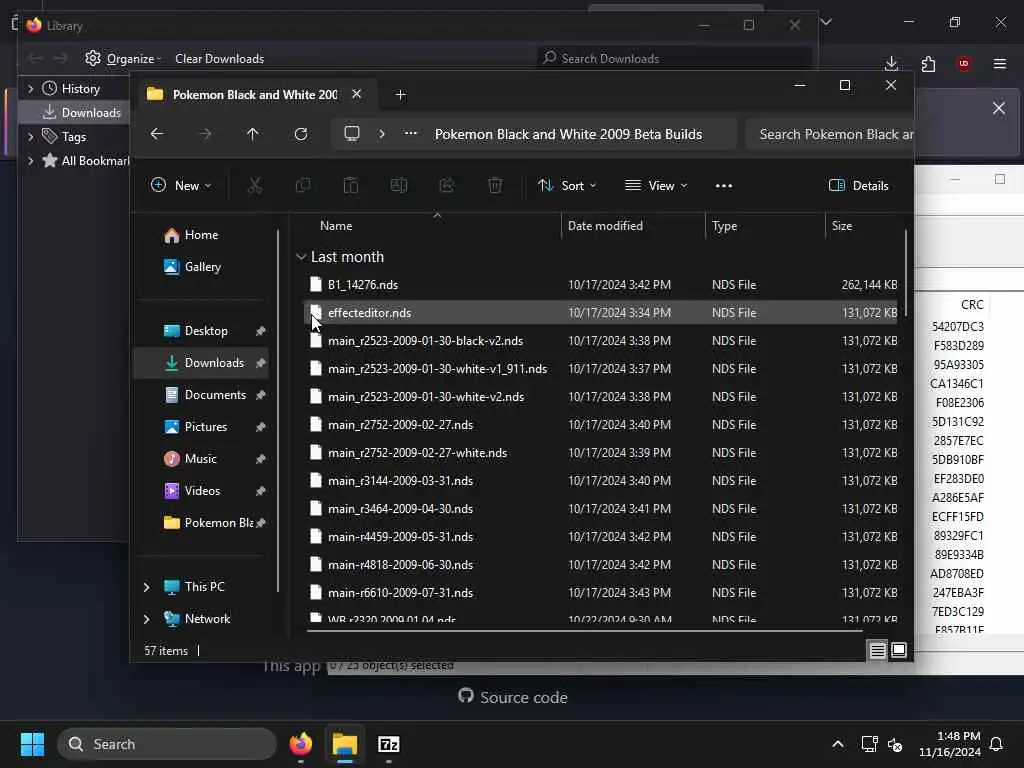Screen dimensions: 1024x768
Task: Click Clear Downloads in Library window
Action: pyautogui.click(x=219, y=59)
